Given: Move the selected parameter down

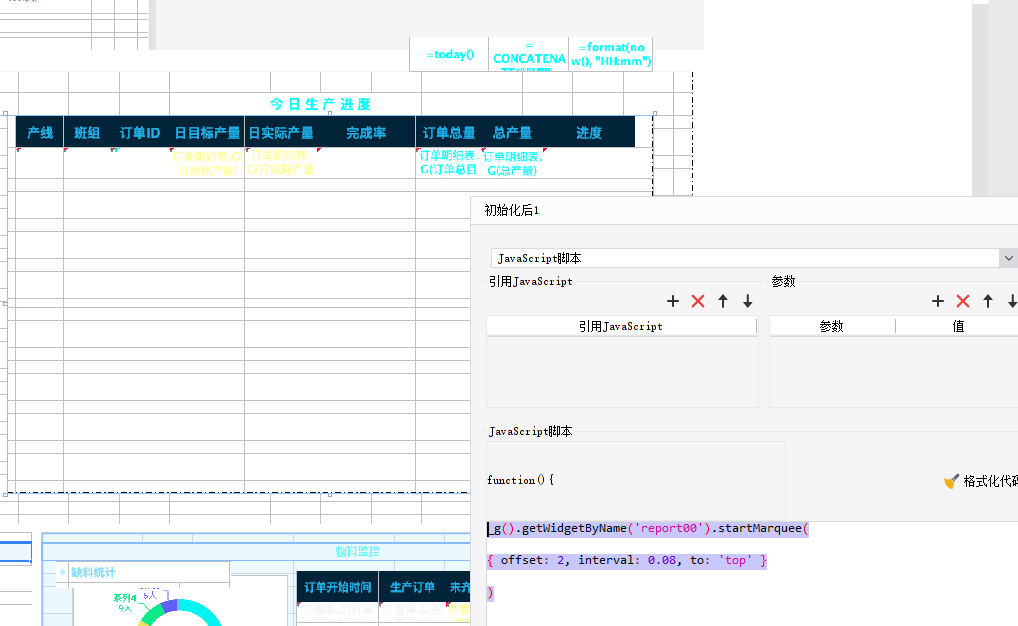Looking at the screenshot, I should tap(1012, 301).
